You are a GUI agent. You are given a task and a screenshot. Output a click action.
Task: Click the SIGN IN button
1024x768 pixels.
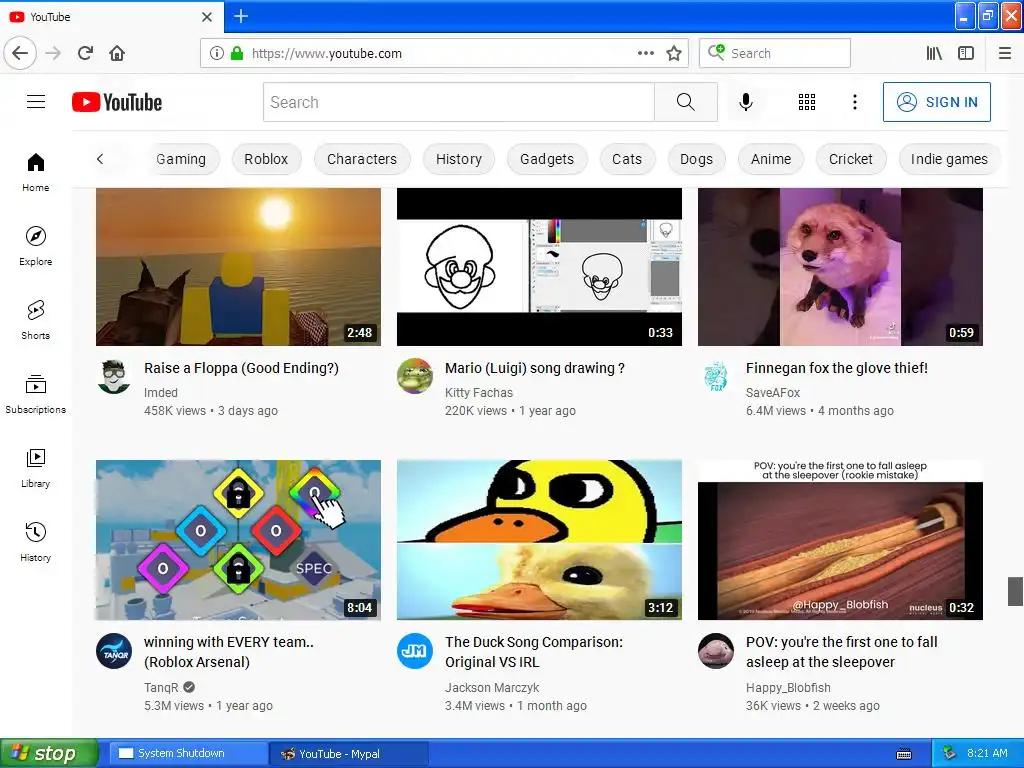pos(936,102)
